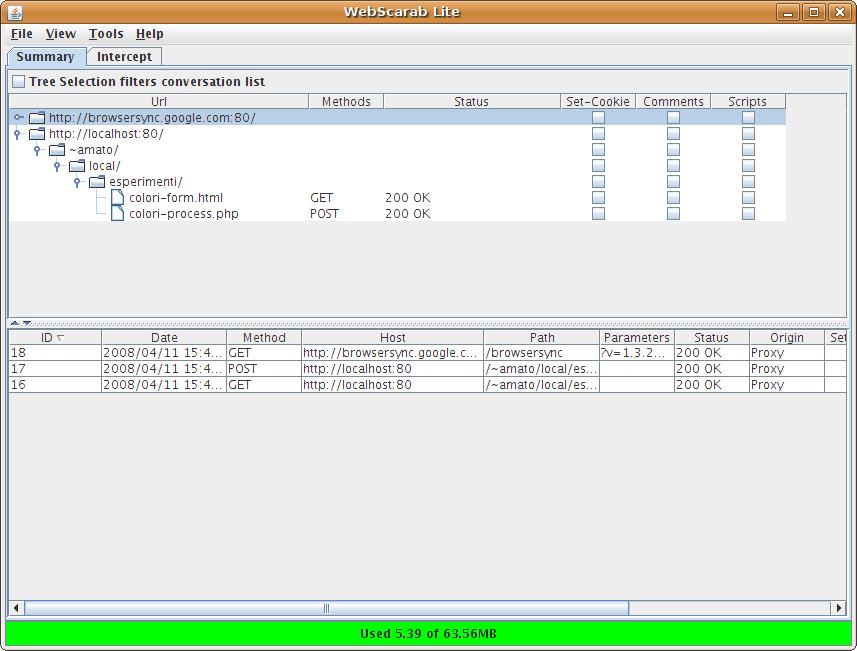This screenshot has height=651, width=857.
Task: Toggle Comments checkbox for localhost:80 row
Action: point(673,133)
